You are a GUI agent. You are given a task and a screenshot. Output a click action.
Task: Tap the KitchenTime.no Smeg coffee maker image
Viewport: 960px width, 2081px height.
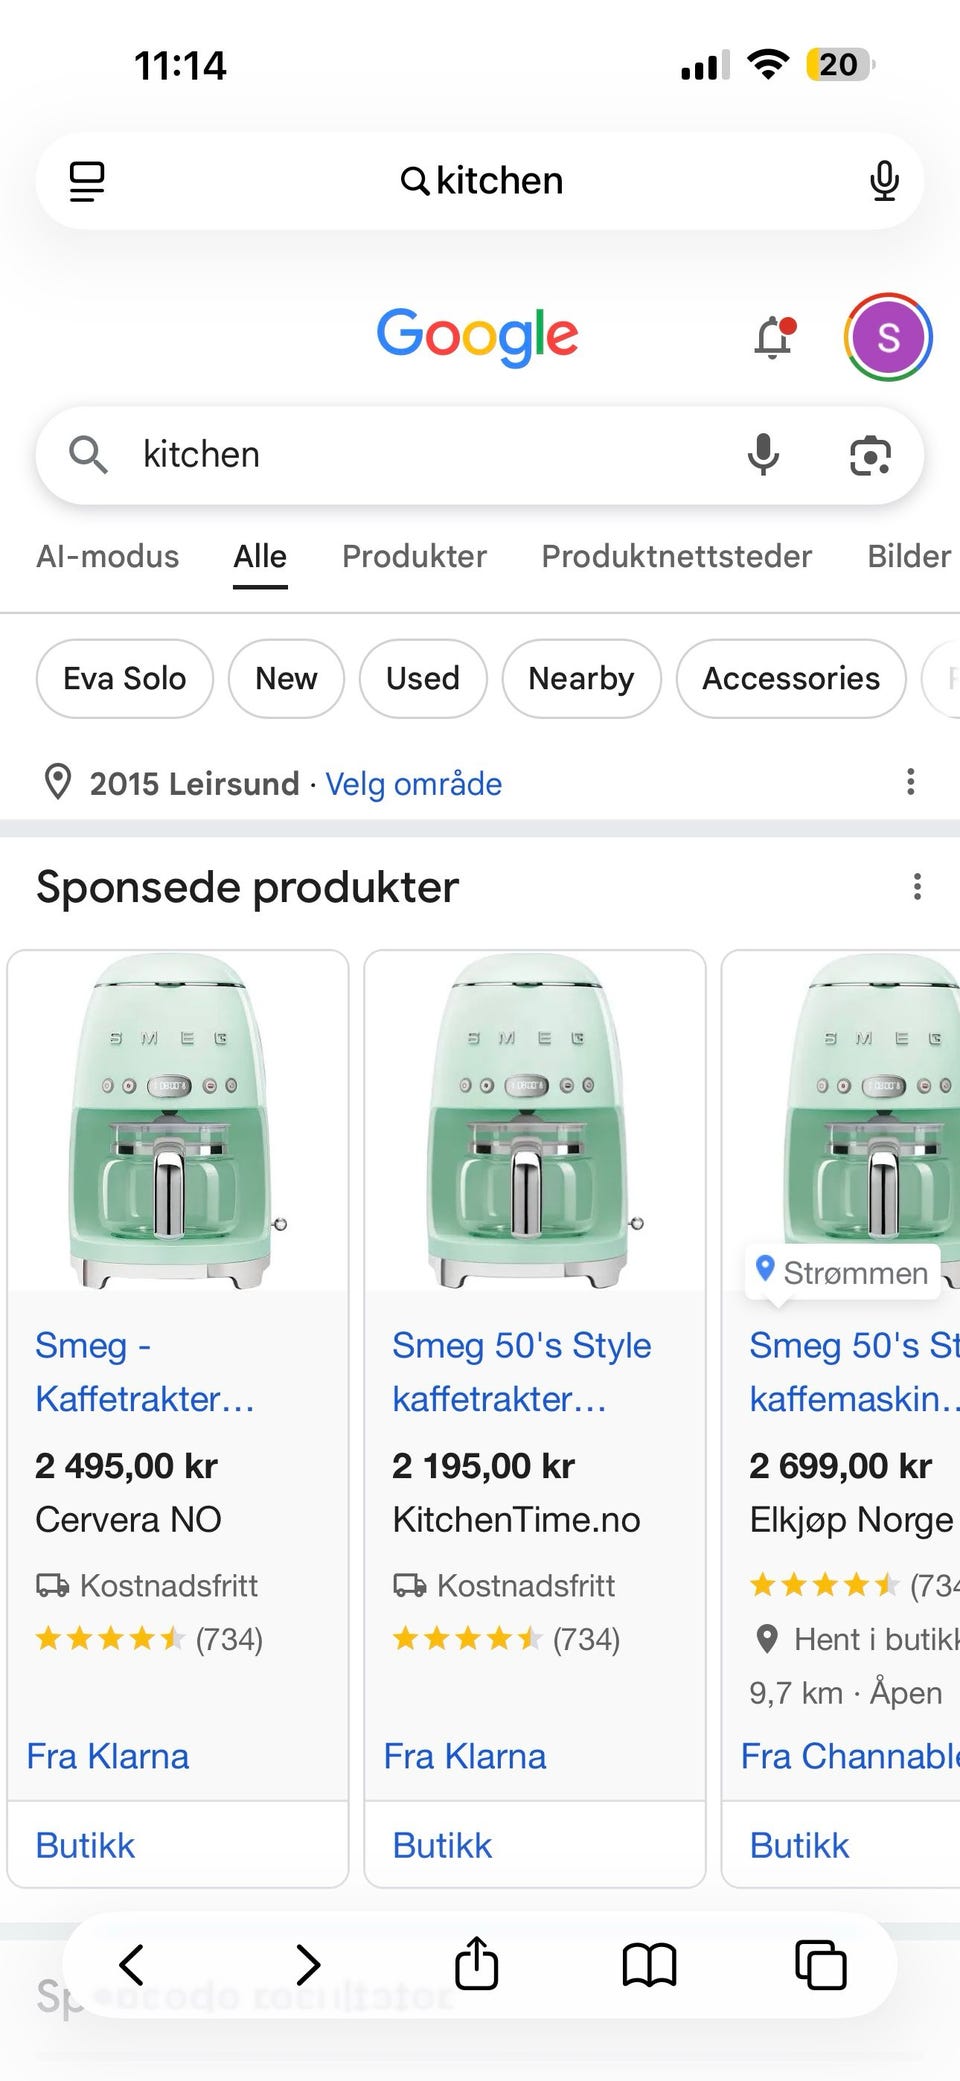pyautogui.click(x=535, y=1120)
